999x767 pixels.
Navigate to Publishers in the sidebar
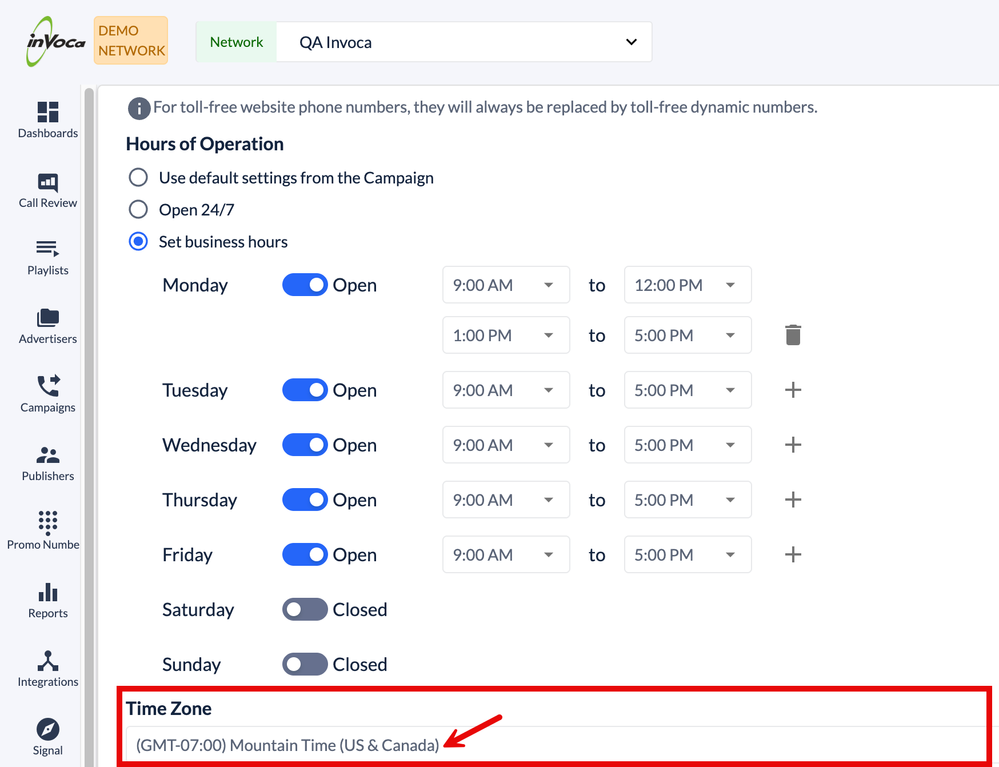(x=47, y=462)
